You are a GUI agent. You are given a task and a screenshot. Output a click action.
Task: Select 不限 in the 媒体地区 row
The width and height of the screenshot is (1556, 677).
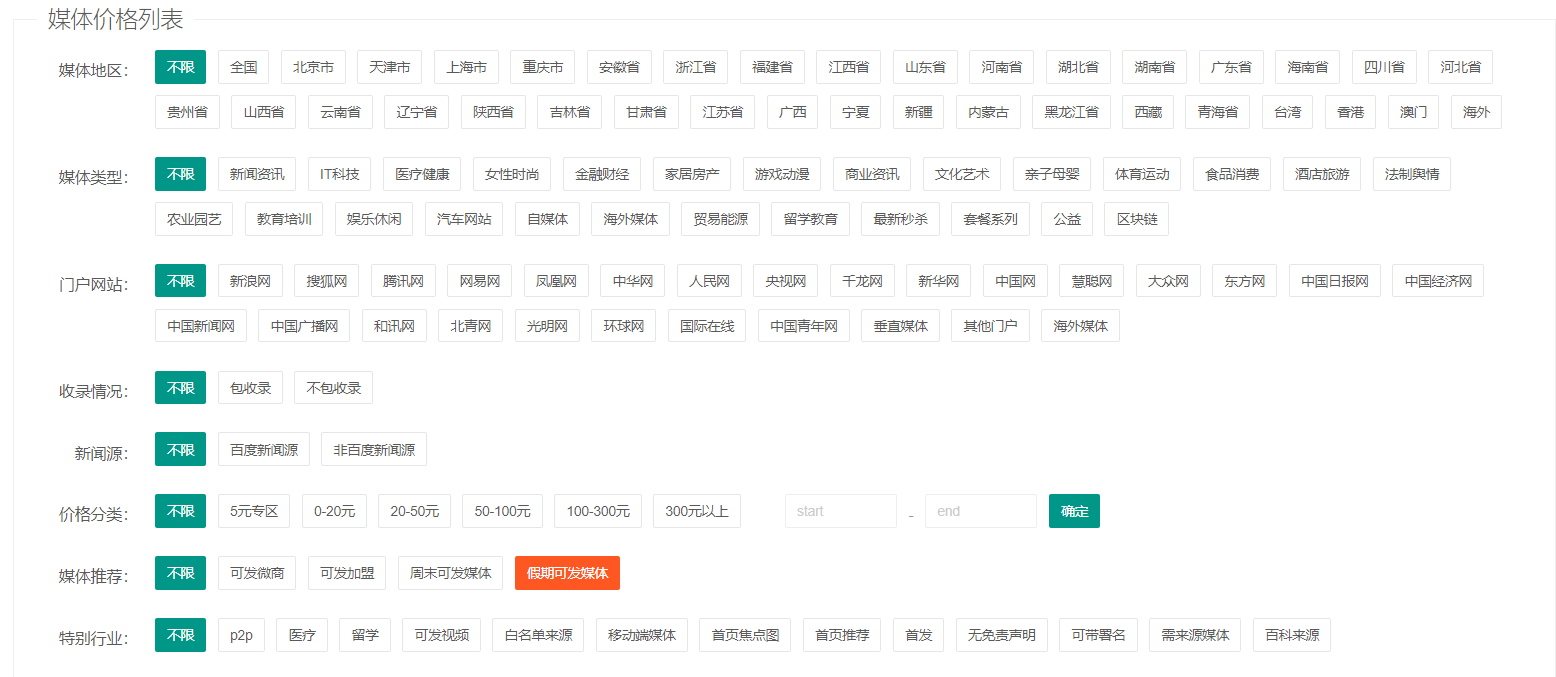tap(180, 67)
